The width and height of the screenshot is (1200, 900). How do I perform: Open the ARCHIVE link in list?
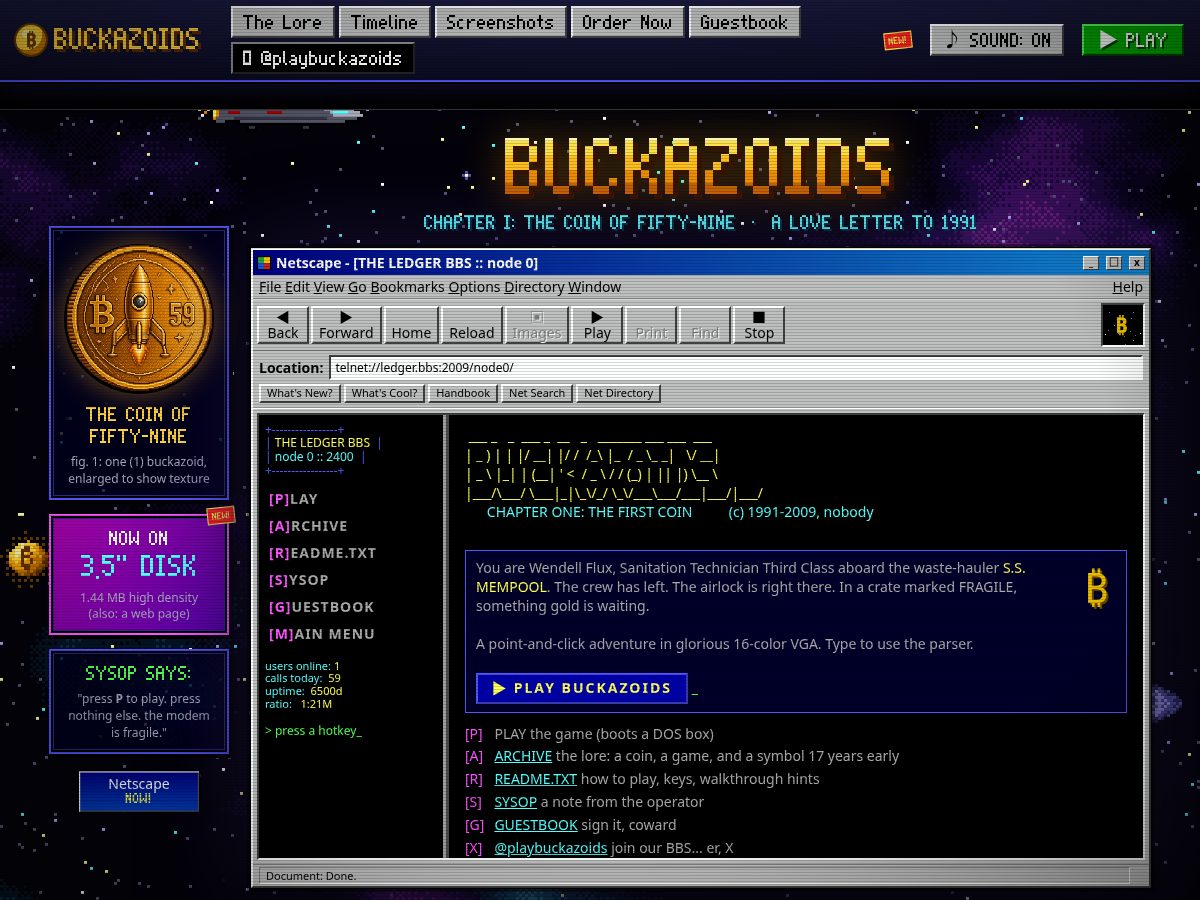click(x=523, y=756)
